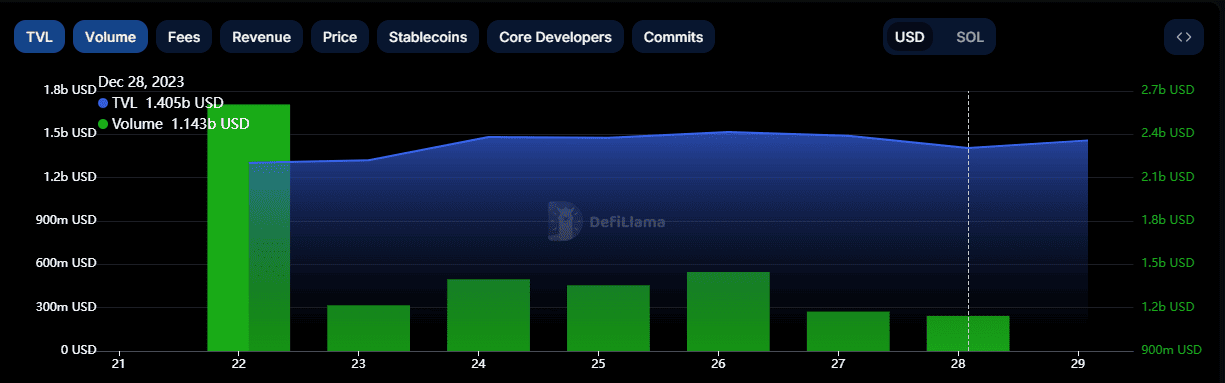
Task: Click the 'TVL 1.405b USD' tooltip entry
Action: tap(161, 103)
